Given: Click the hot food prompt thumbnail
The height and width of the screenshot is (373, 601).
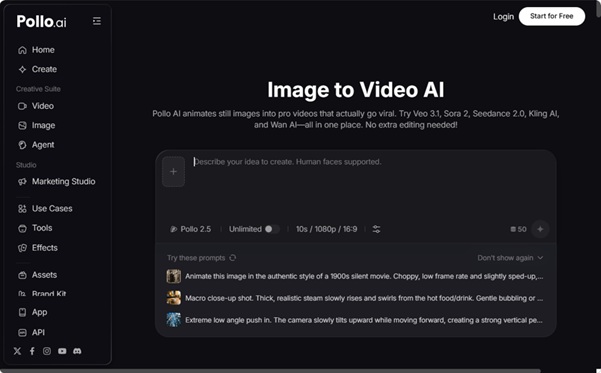Looking at the screenshot, I should pyautogui.click(x=174, y=298).
